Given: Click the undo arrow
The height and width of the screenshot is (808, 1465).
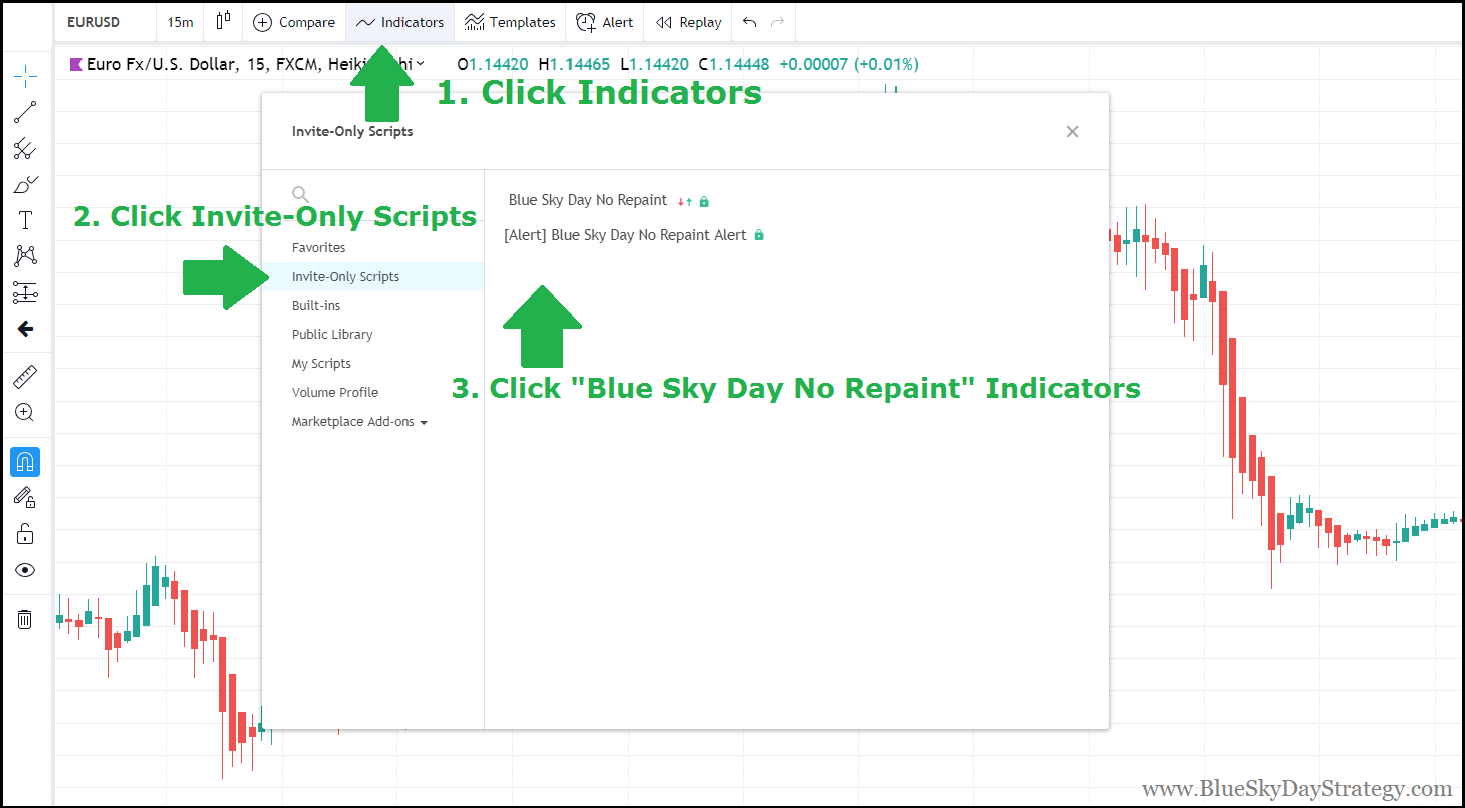Looking at the screenshot, I should click(750, 22).
